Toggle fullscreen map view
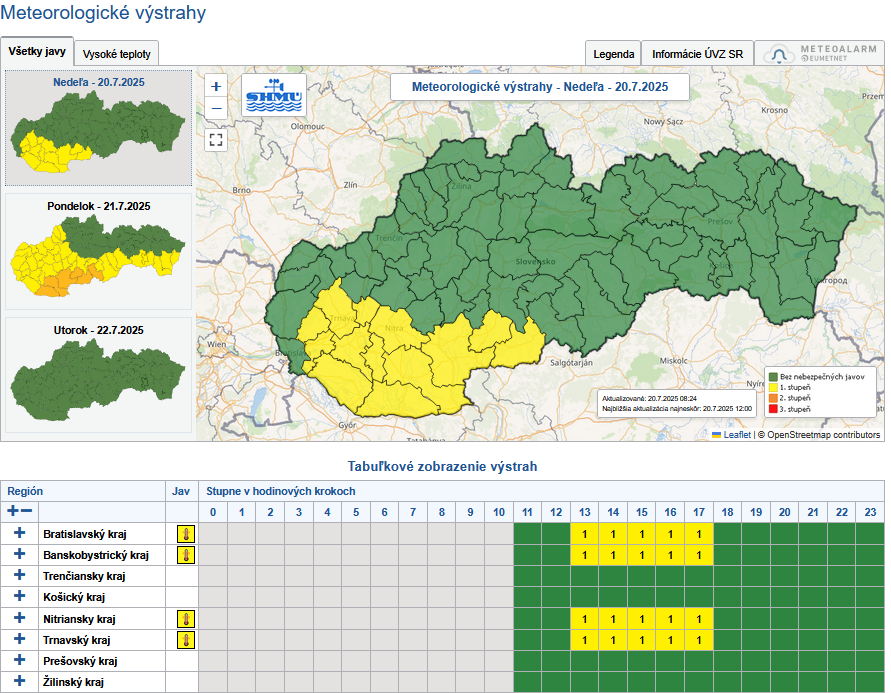Screen dimensions: 891x693 coord(216,140)
